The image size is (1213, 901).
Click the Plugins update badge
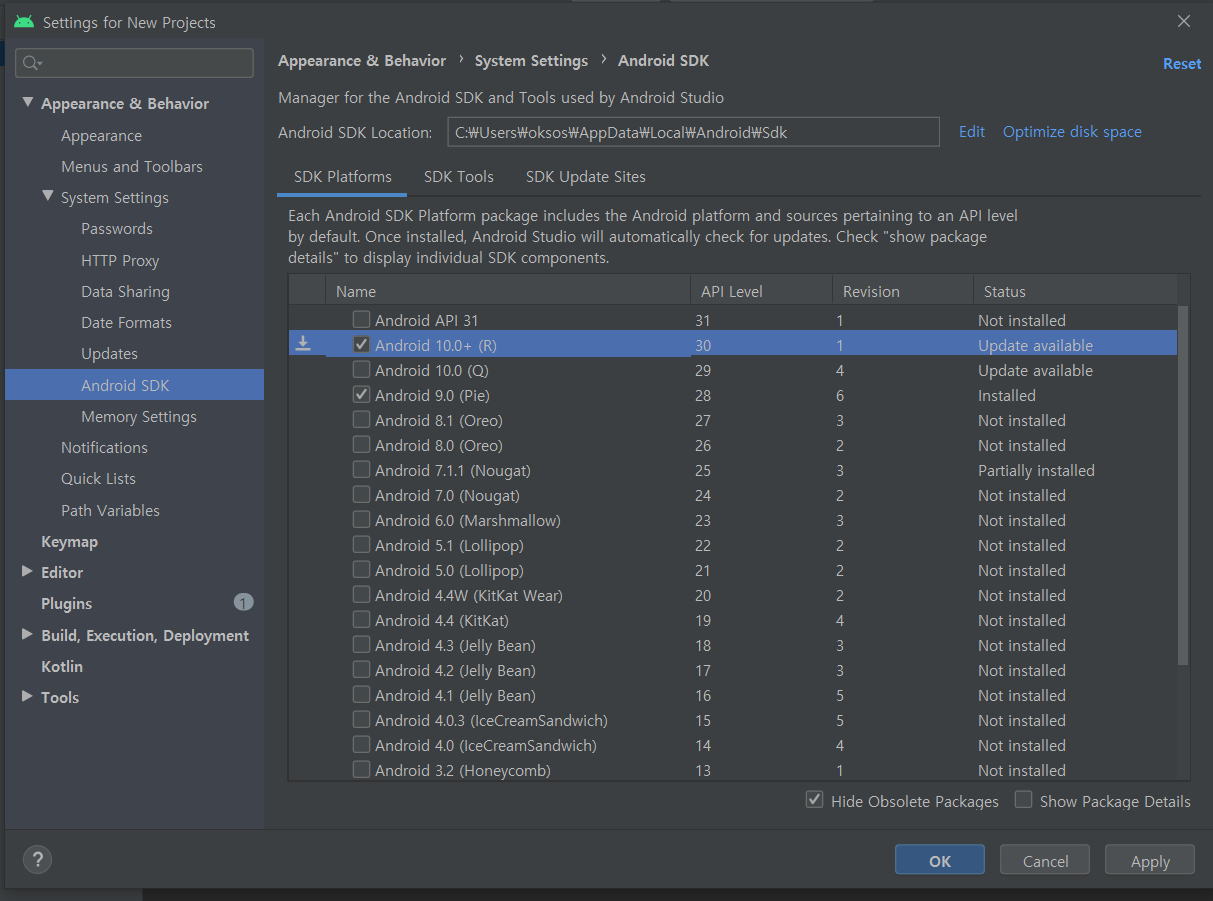243,602
